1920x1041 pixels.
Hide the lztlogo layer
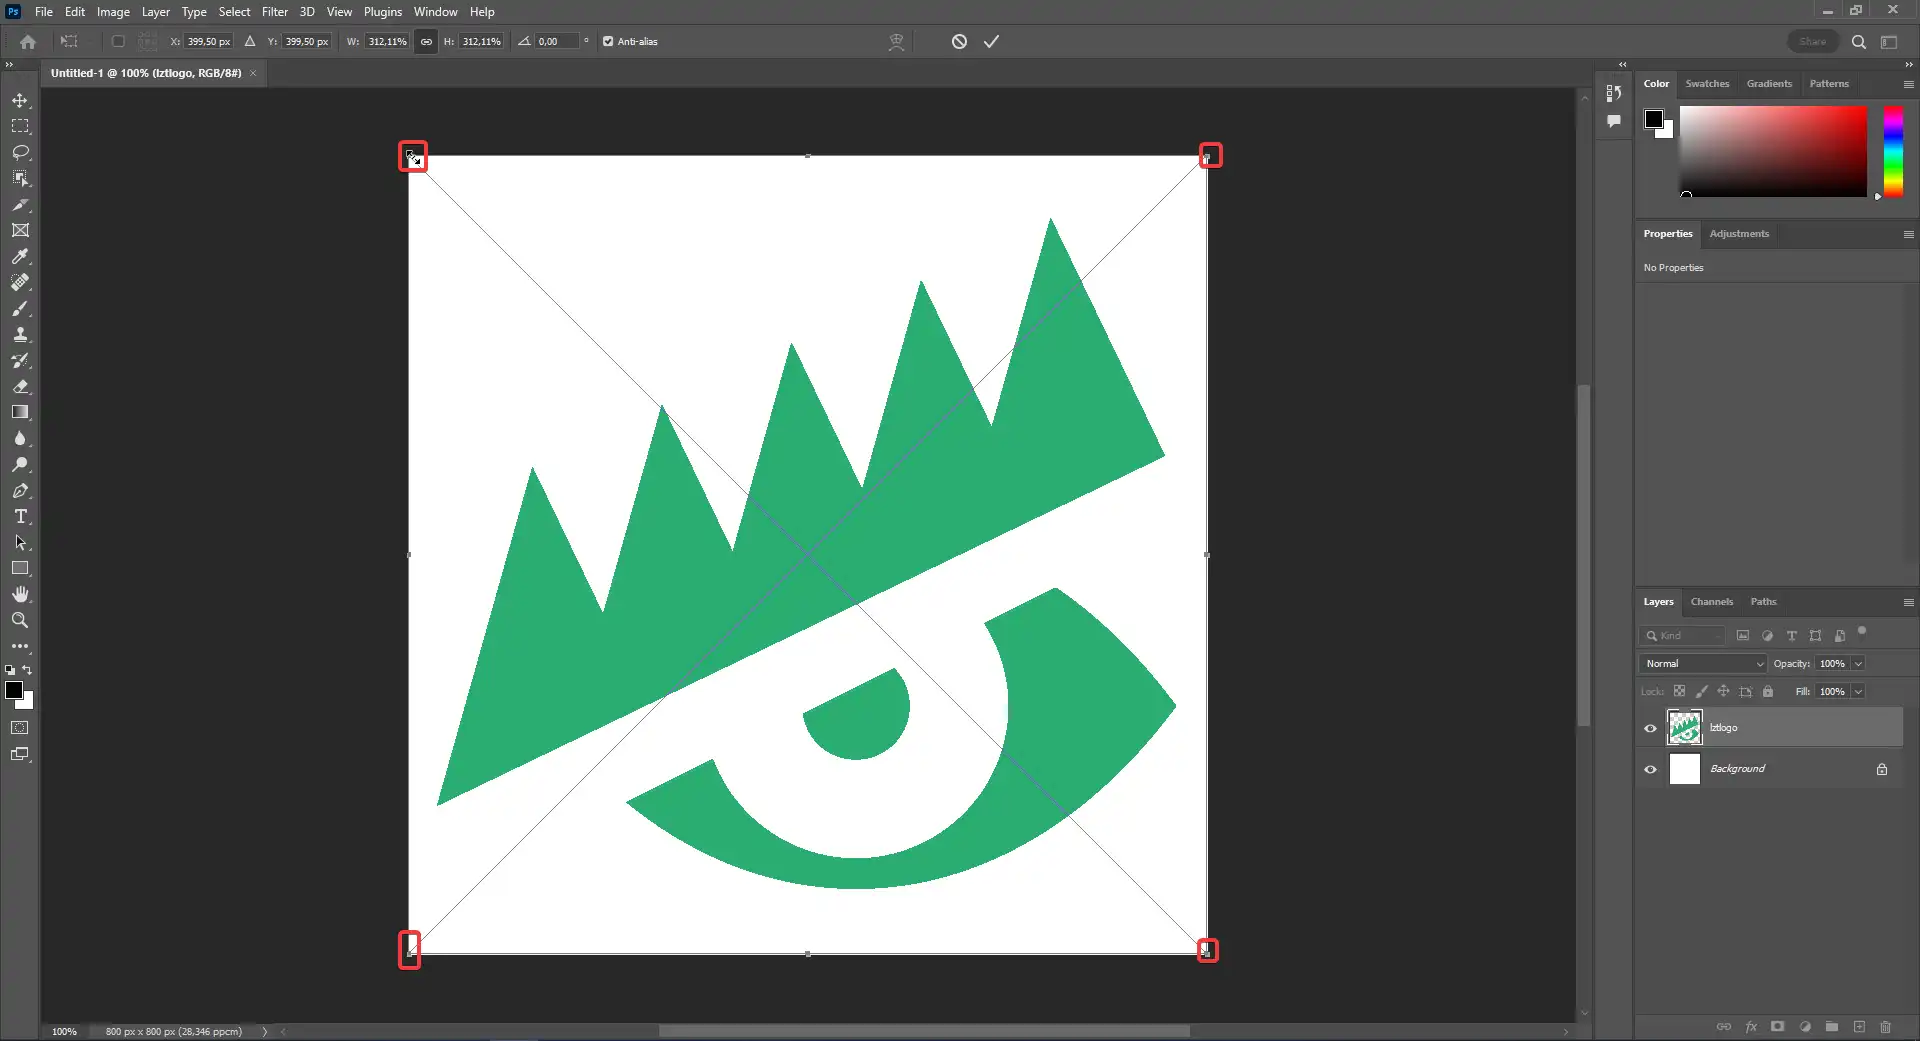pos(1651,728)
